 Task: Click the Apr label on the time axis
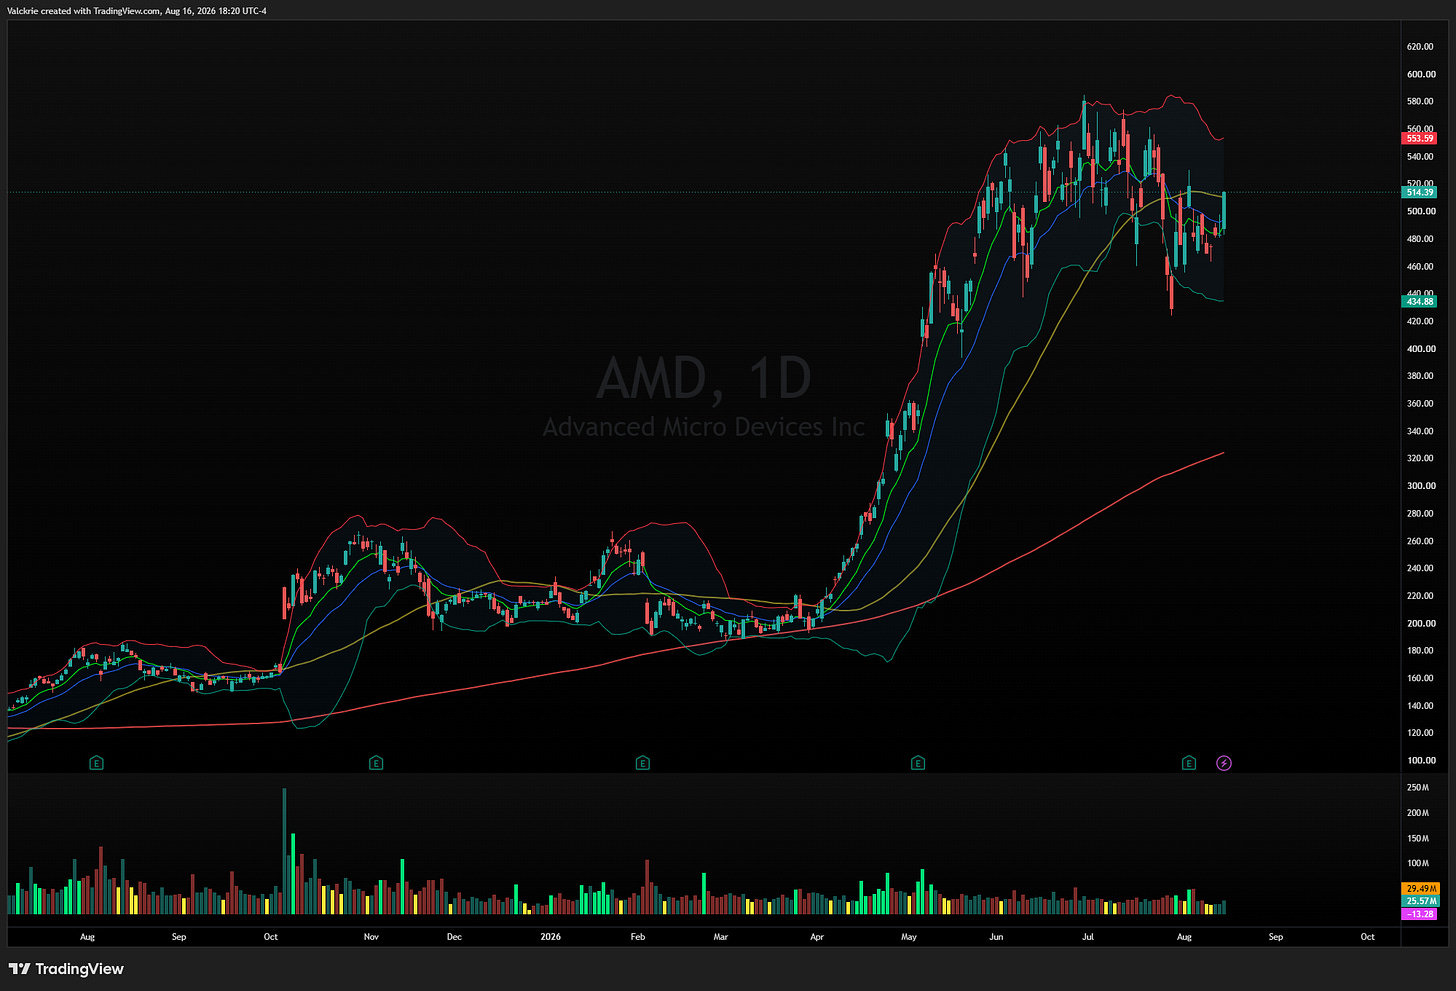tap(817, 937)
